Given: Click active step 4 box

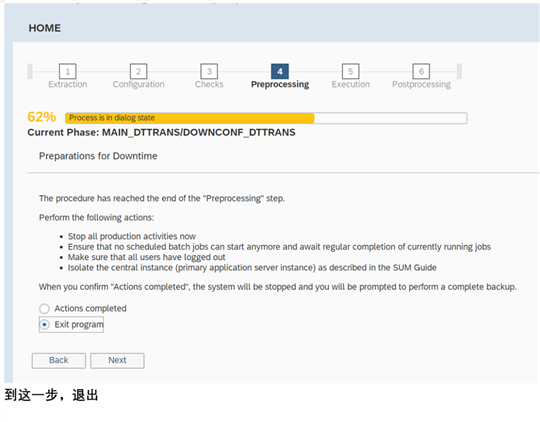Looking at the screenshot, I should tap(280, 71).
